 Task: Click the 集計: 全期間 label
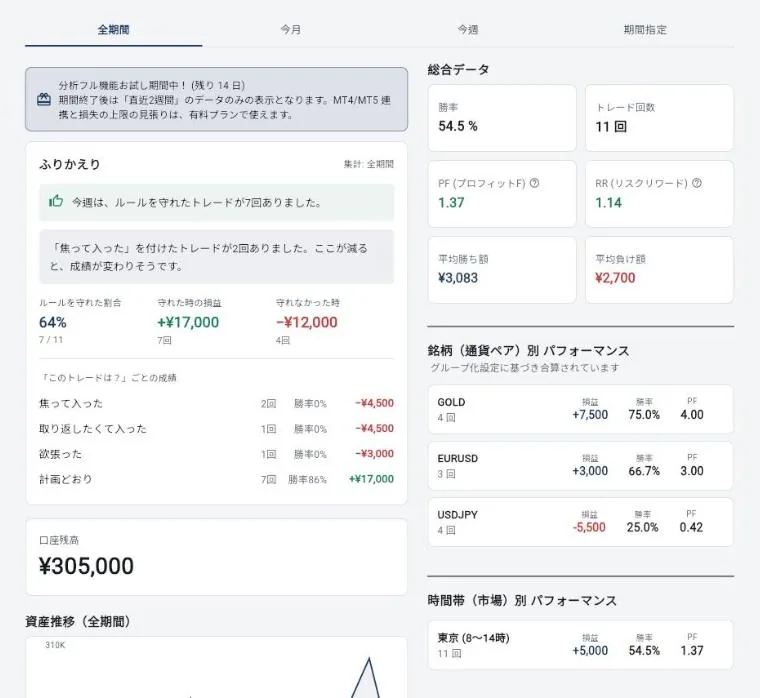click(369, 164)
